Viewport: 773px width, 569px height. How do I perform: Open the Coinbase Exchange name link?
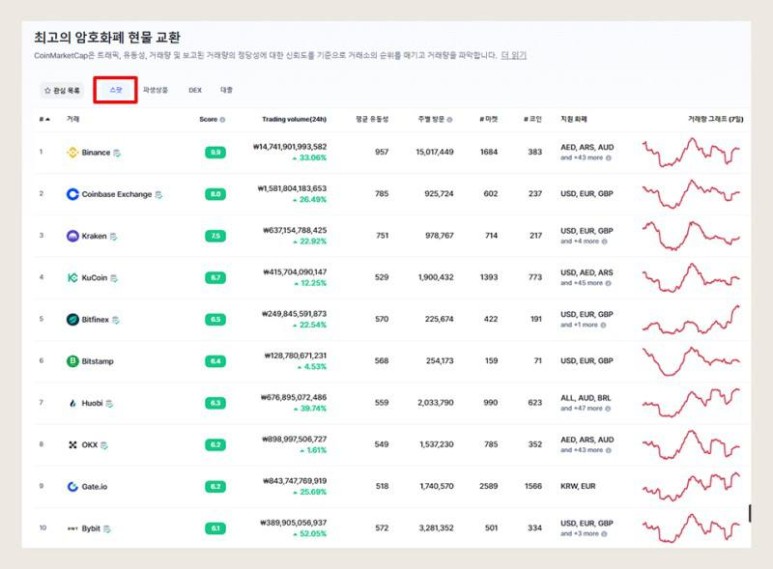117,194
